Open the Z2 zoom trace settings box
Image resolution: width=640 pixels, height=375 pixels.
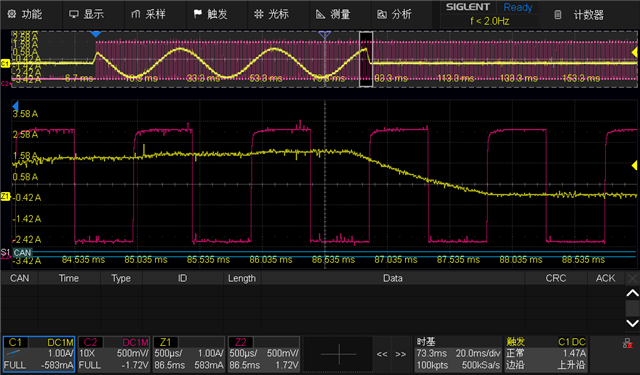tap(264, 354)
